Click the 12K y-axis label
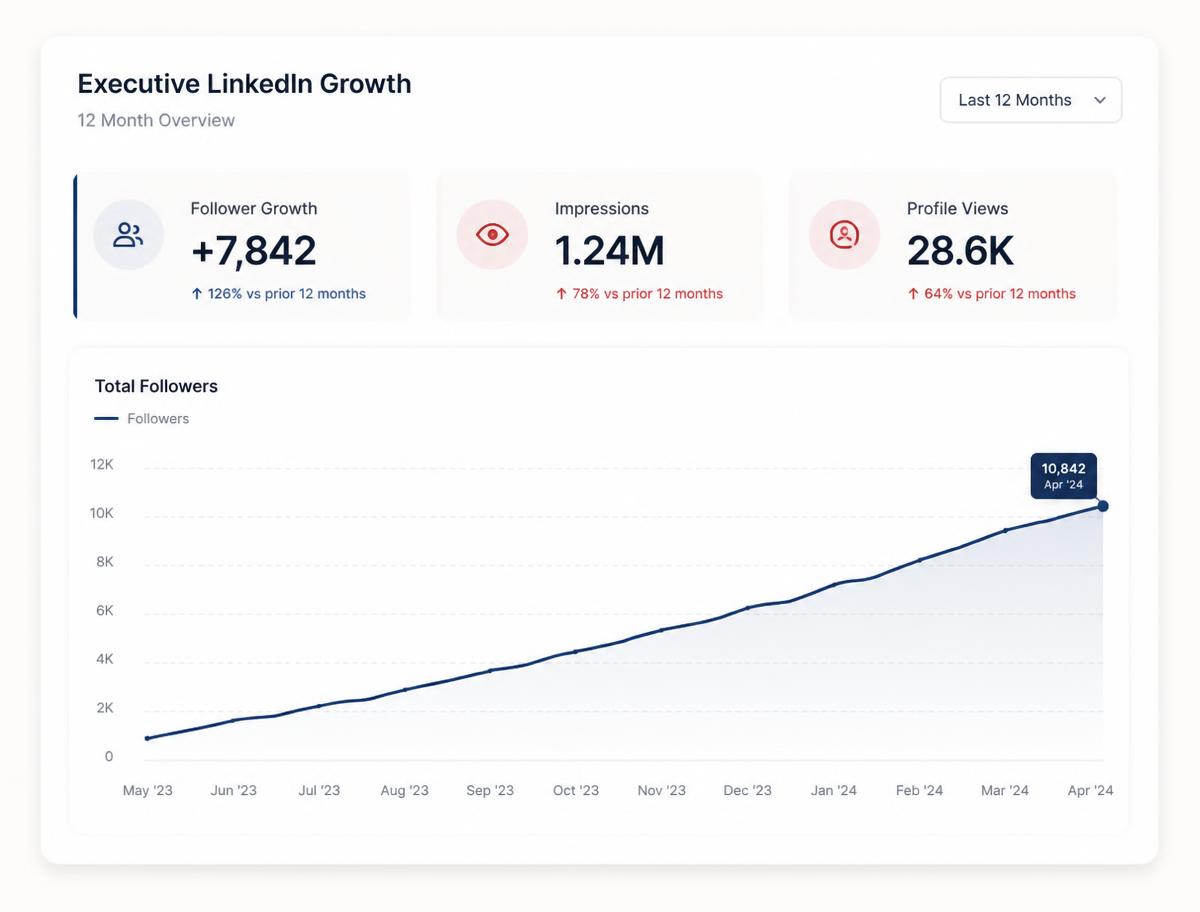 click(x=102, y=464)
